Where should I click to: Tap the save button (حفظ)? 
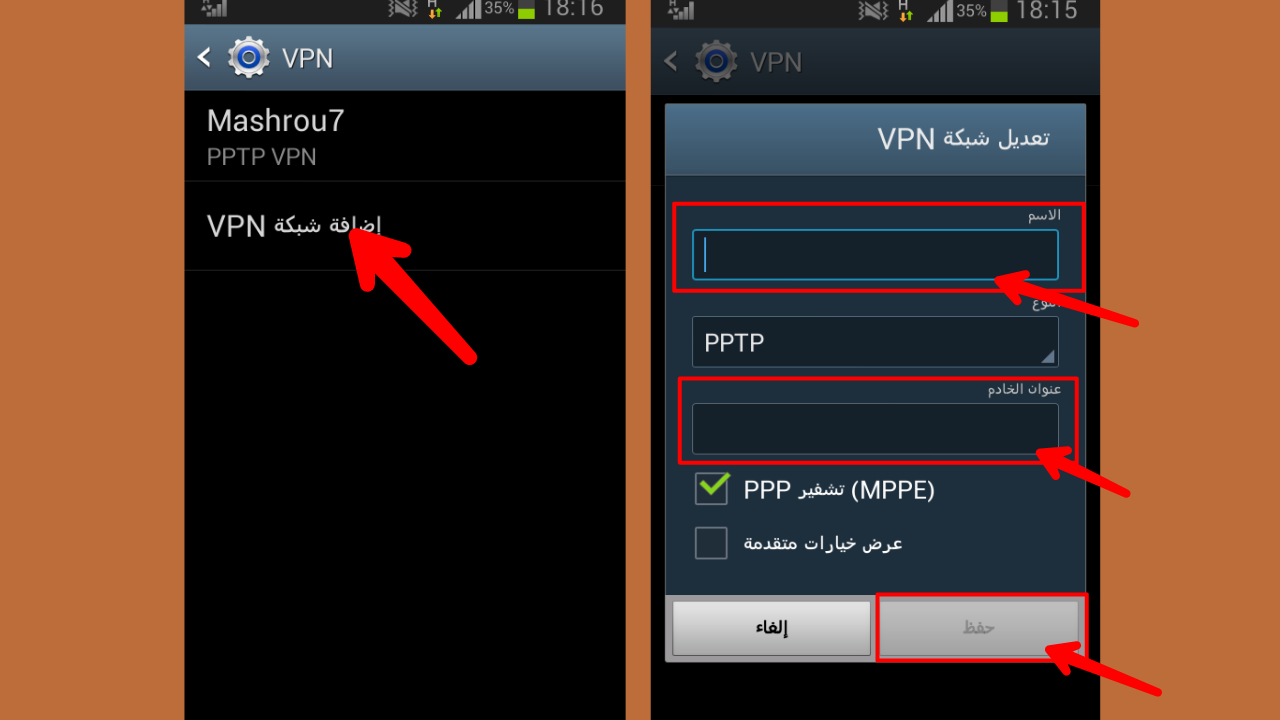point(979,628)
